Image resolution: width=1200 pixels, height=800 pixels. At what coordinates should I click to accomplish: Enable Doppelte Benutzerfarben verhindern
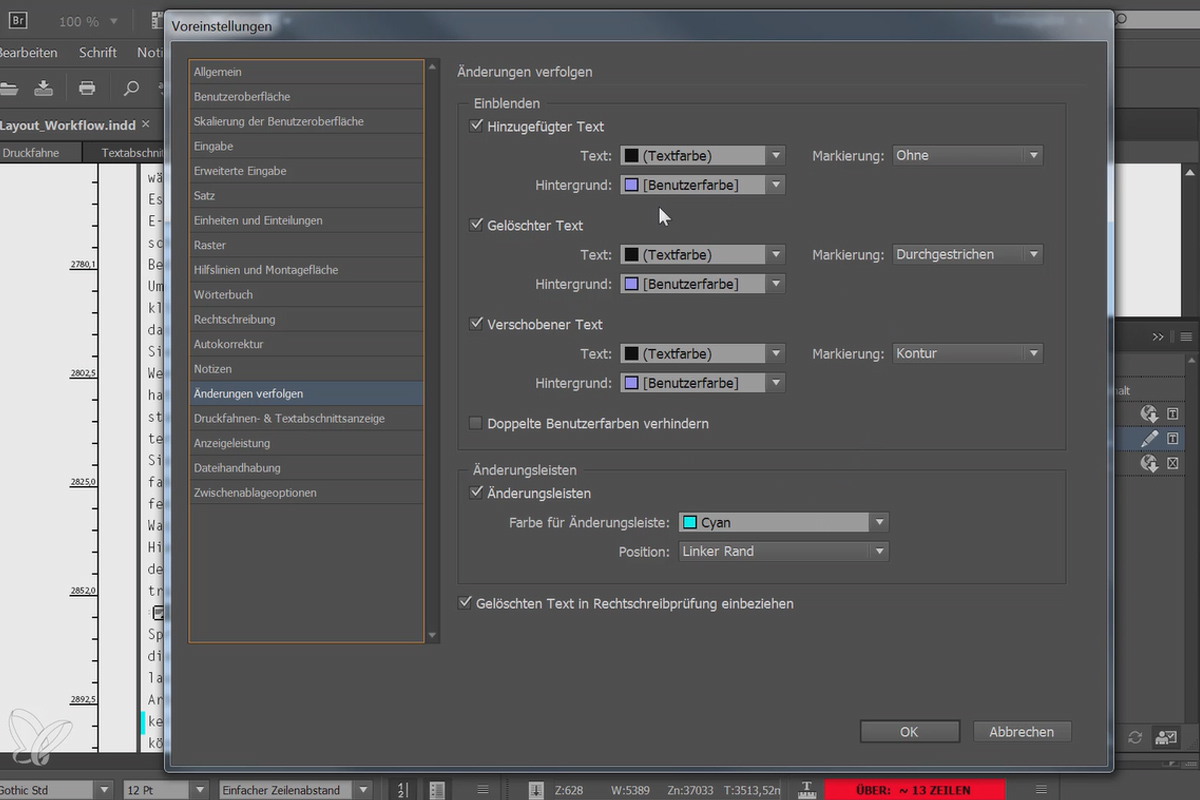coord(475,423)
